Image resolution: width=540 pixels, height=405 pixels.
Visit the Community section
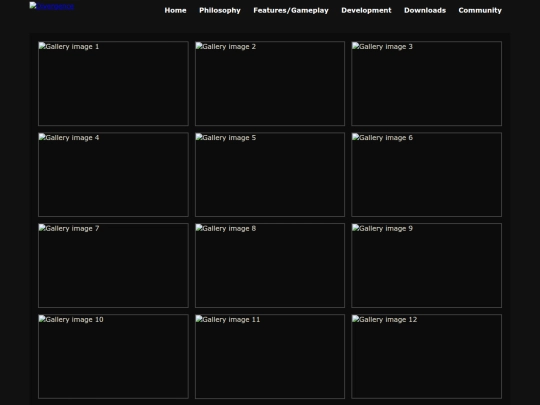[480, 10]
